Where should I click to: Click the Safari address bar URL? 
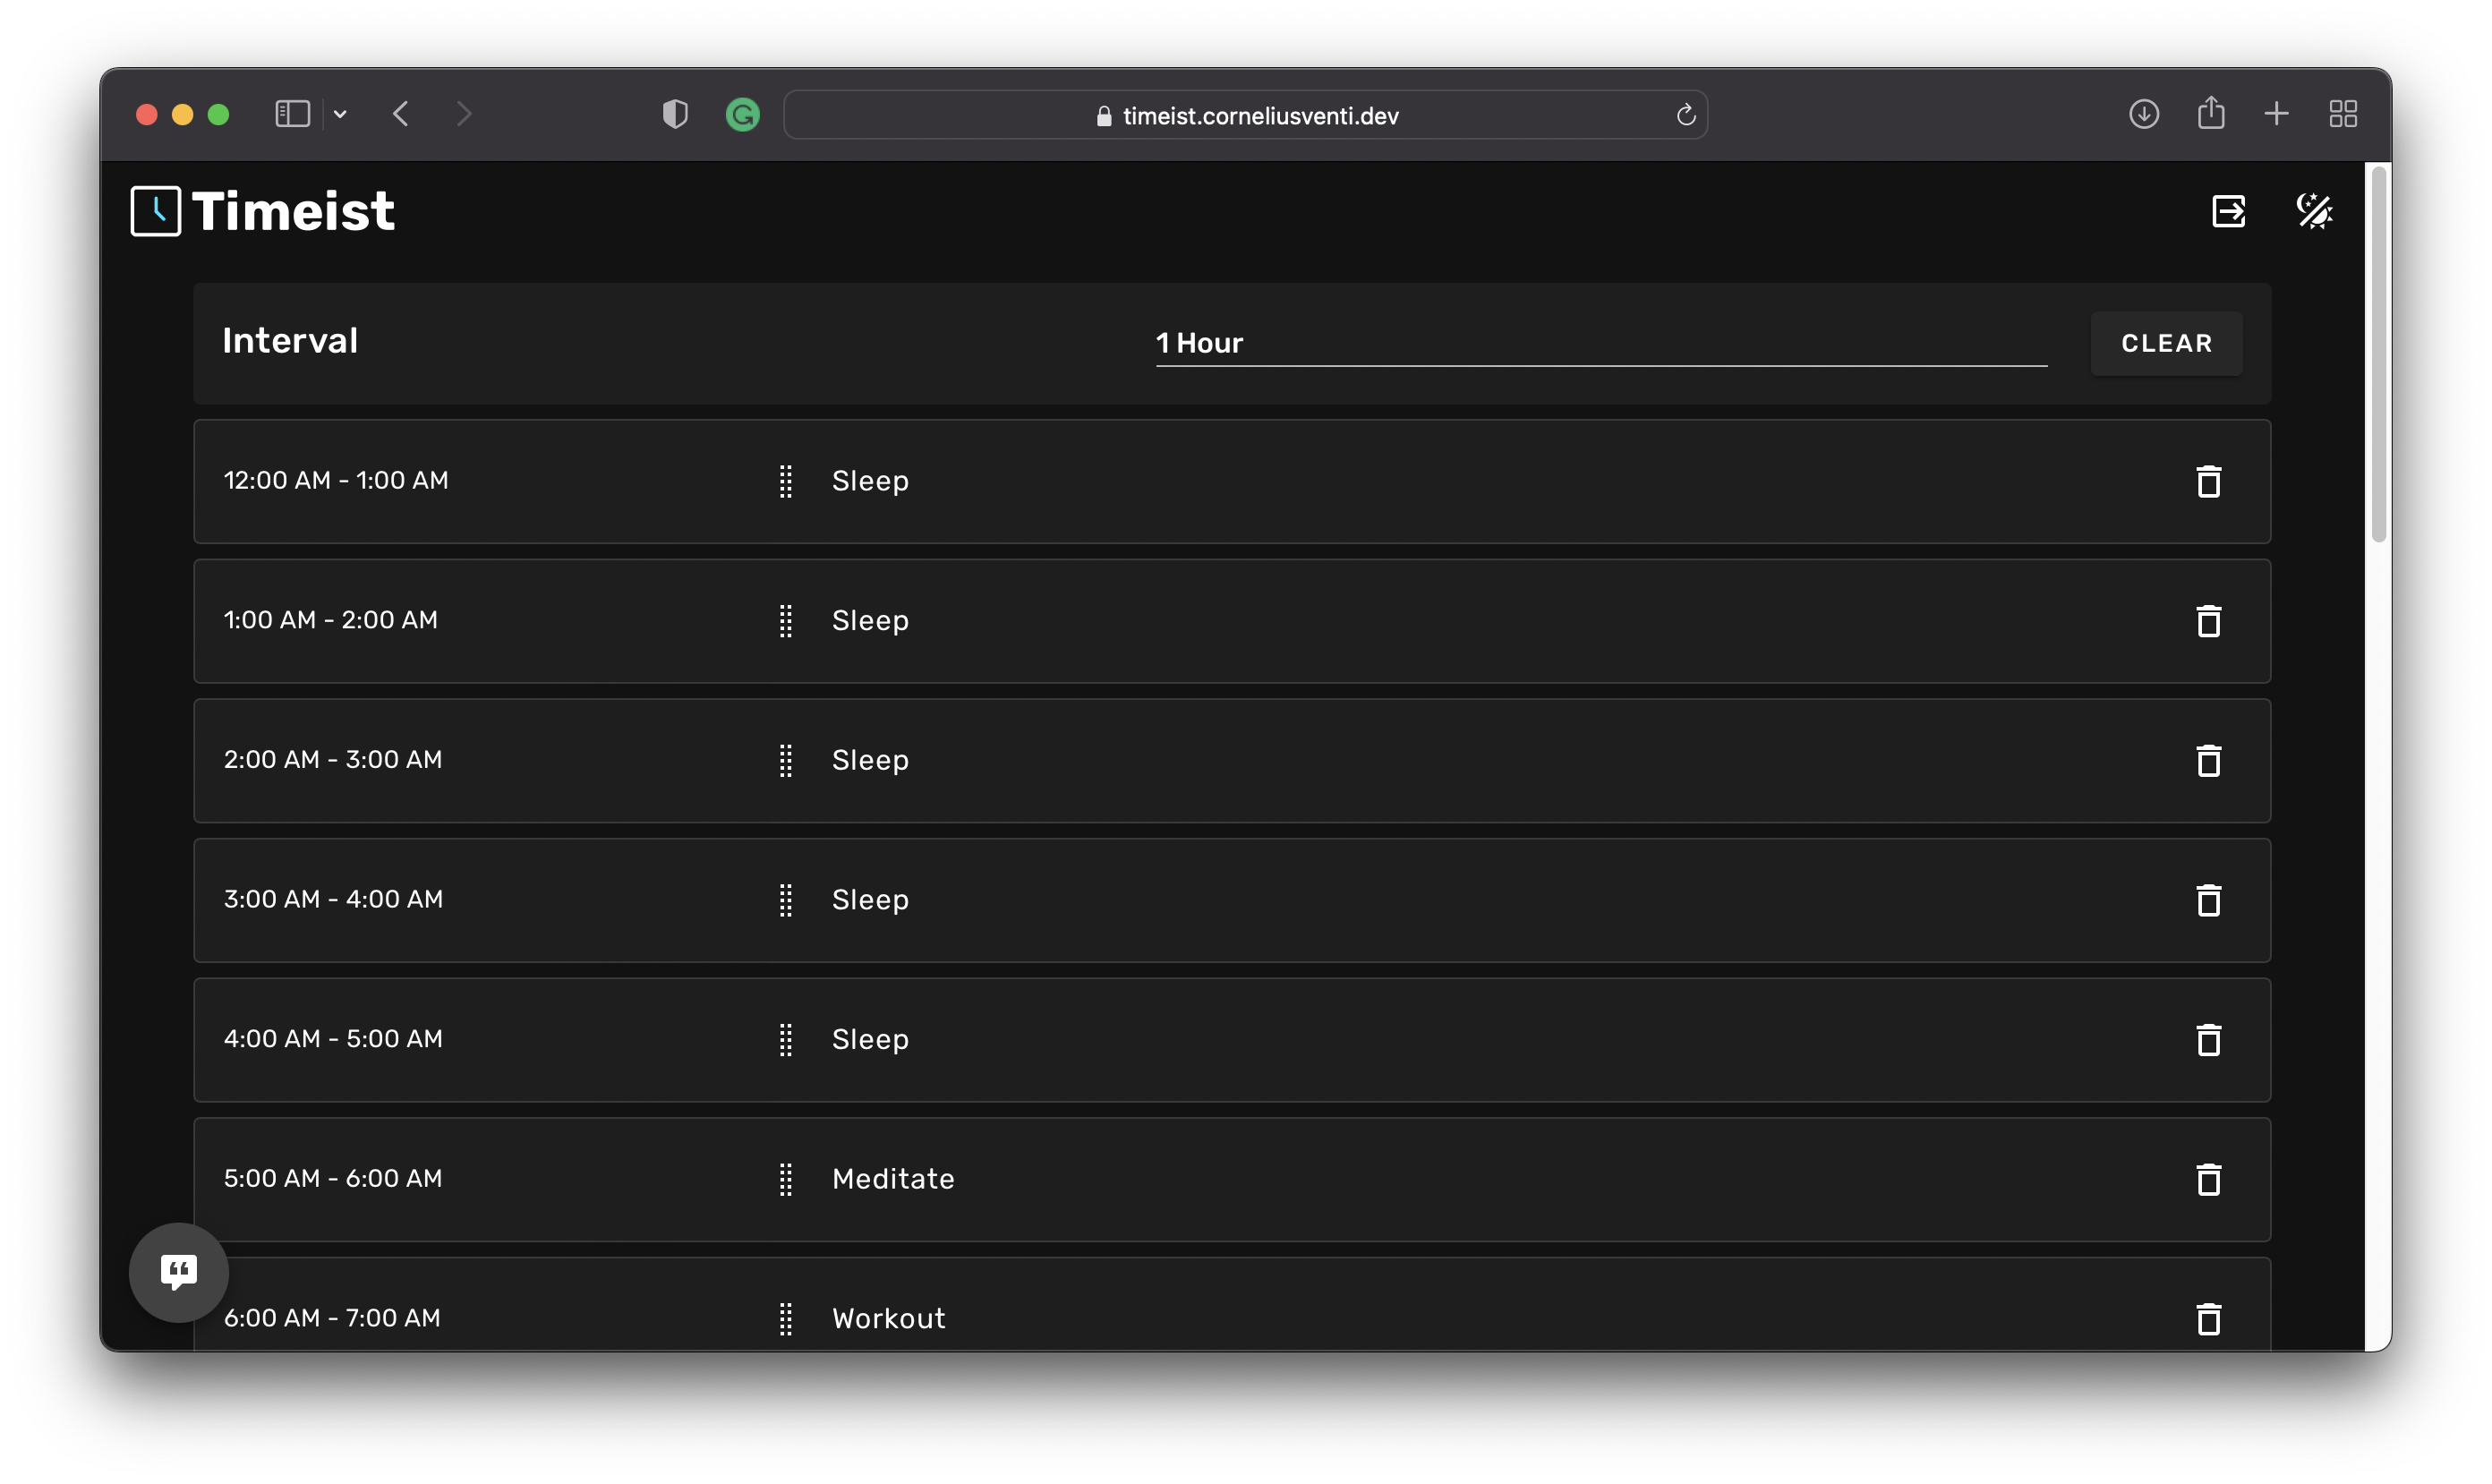click(x=1259, y=116)
